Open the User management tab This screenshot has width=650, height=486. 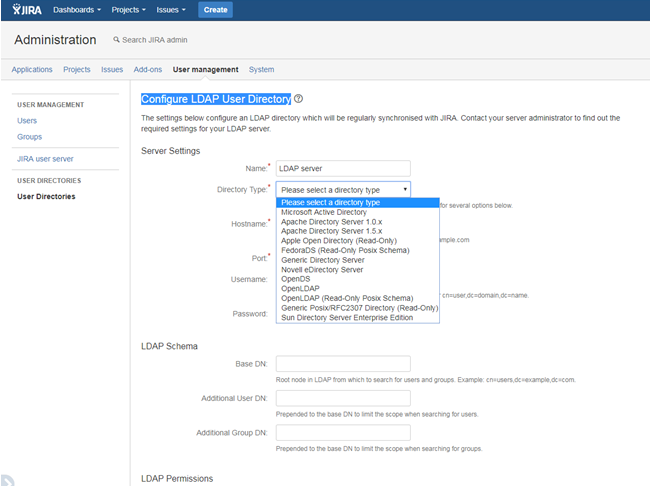point(206,69)
